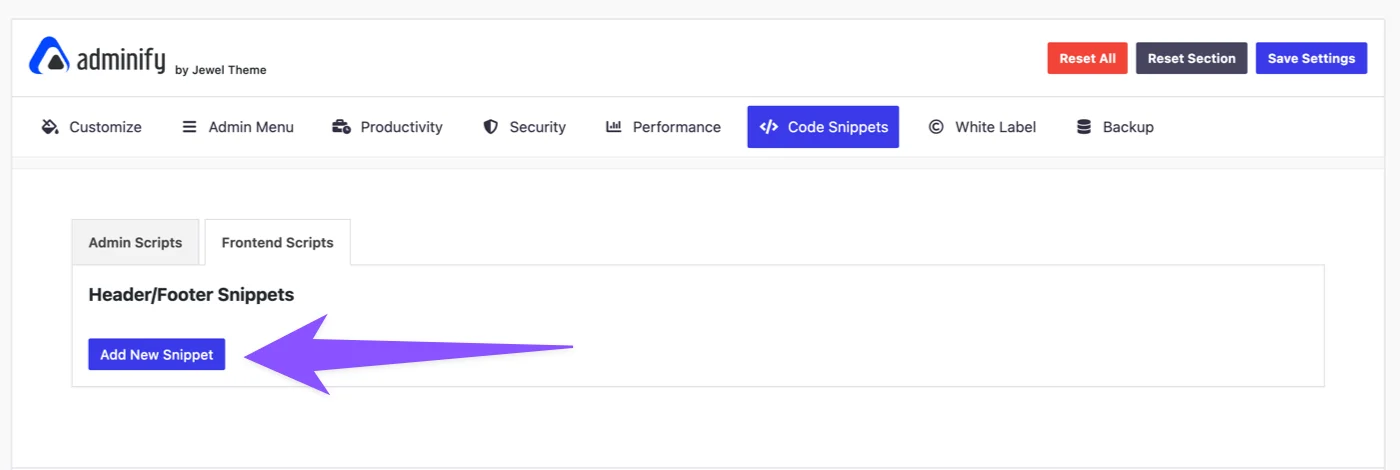Save changes with Save Settings button

click(1311, 58)
